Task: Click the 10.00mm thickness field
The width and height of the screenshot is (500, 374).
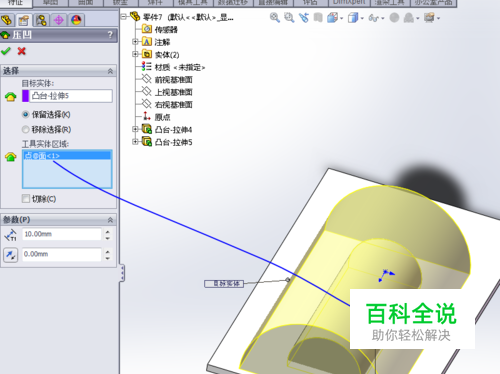Action: point(62,234)
